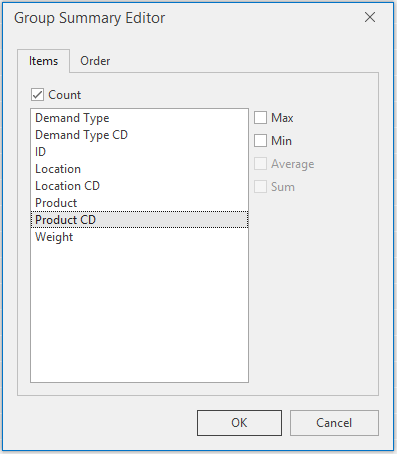Select Weight in the list
The image size is (397, 454).
[139, 237]
